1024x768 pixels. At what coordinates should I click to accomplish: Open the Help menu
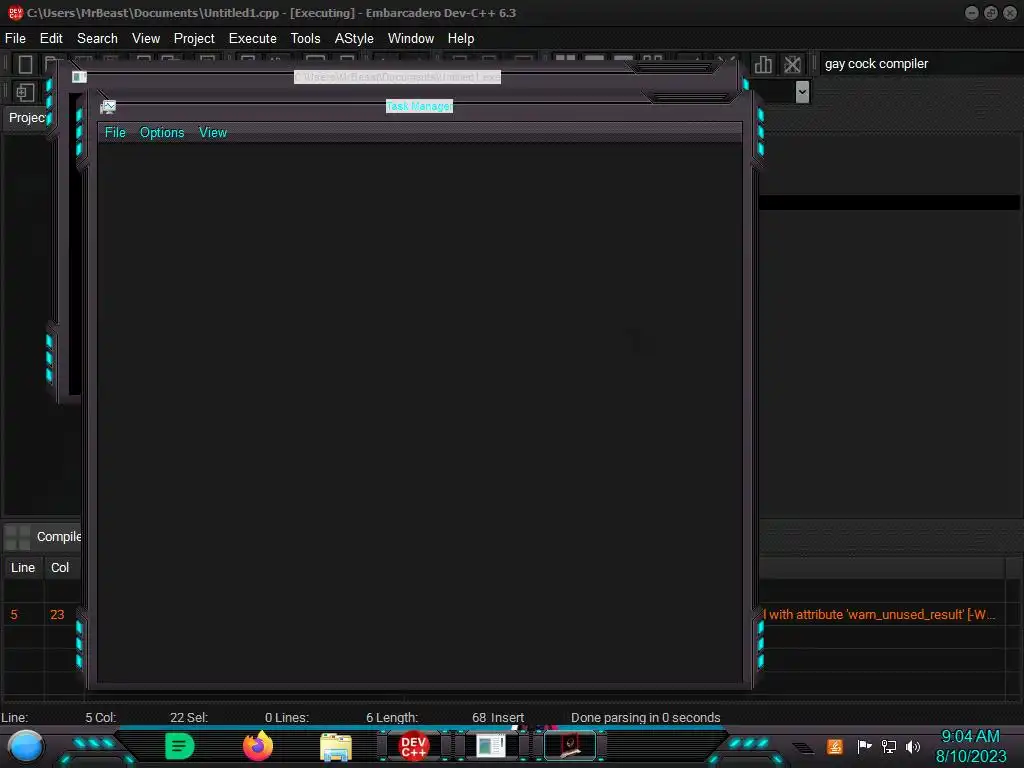click(x=461, y=39)
